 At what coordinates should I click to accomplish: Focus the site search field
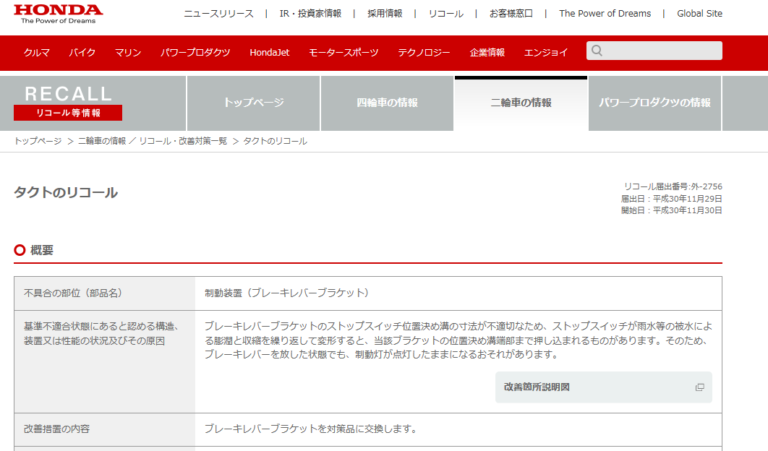[654, 50]
